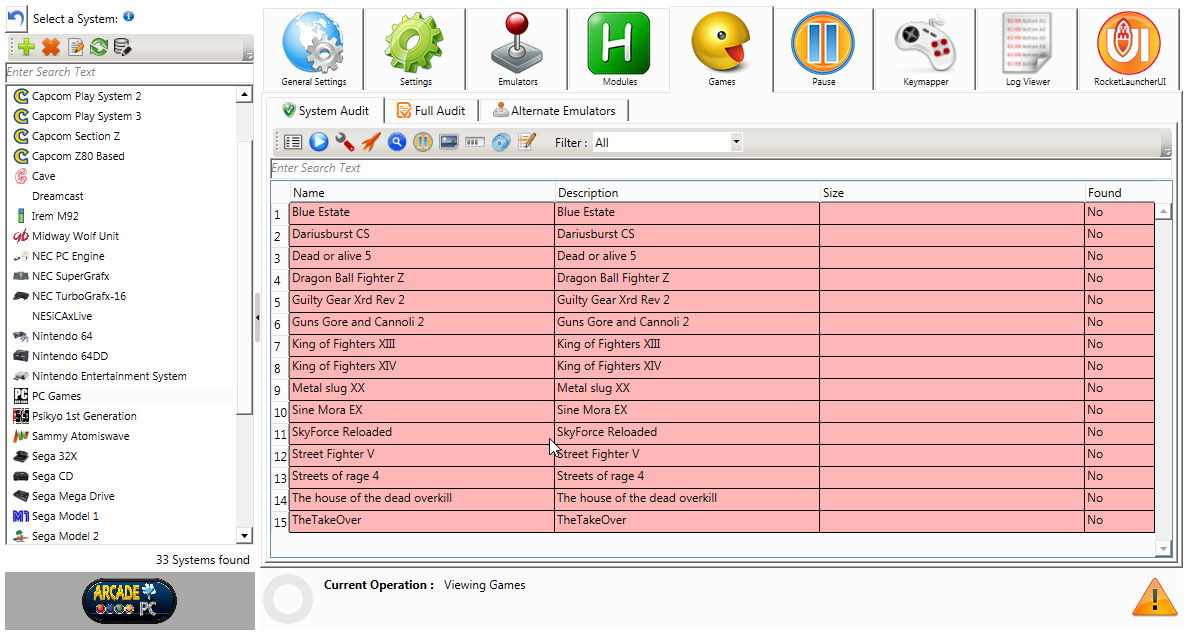Switch to the Full Audit tab

[431, 111]
